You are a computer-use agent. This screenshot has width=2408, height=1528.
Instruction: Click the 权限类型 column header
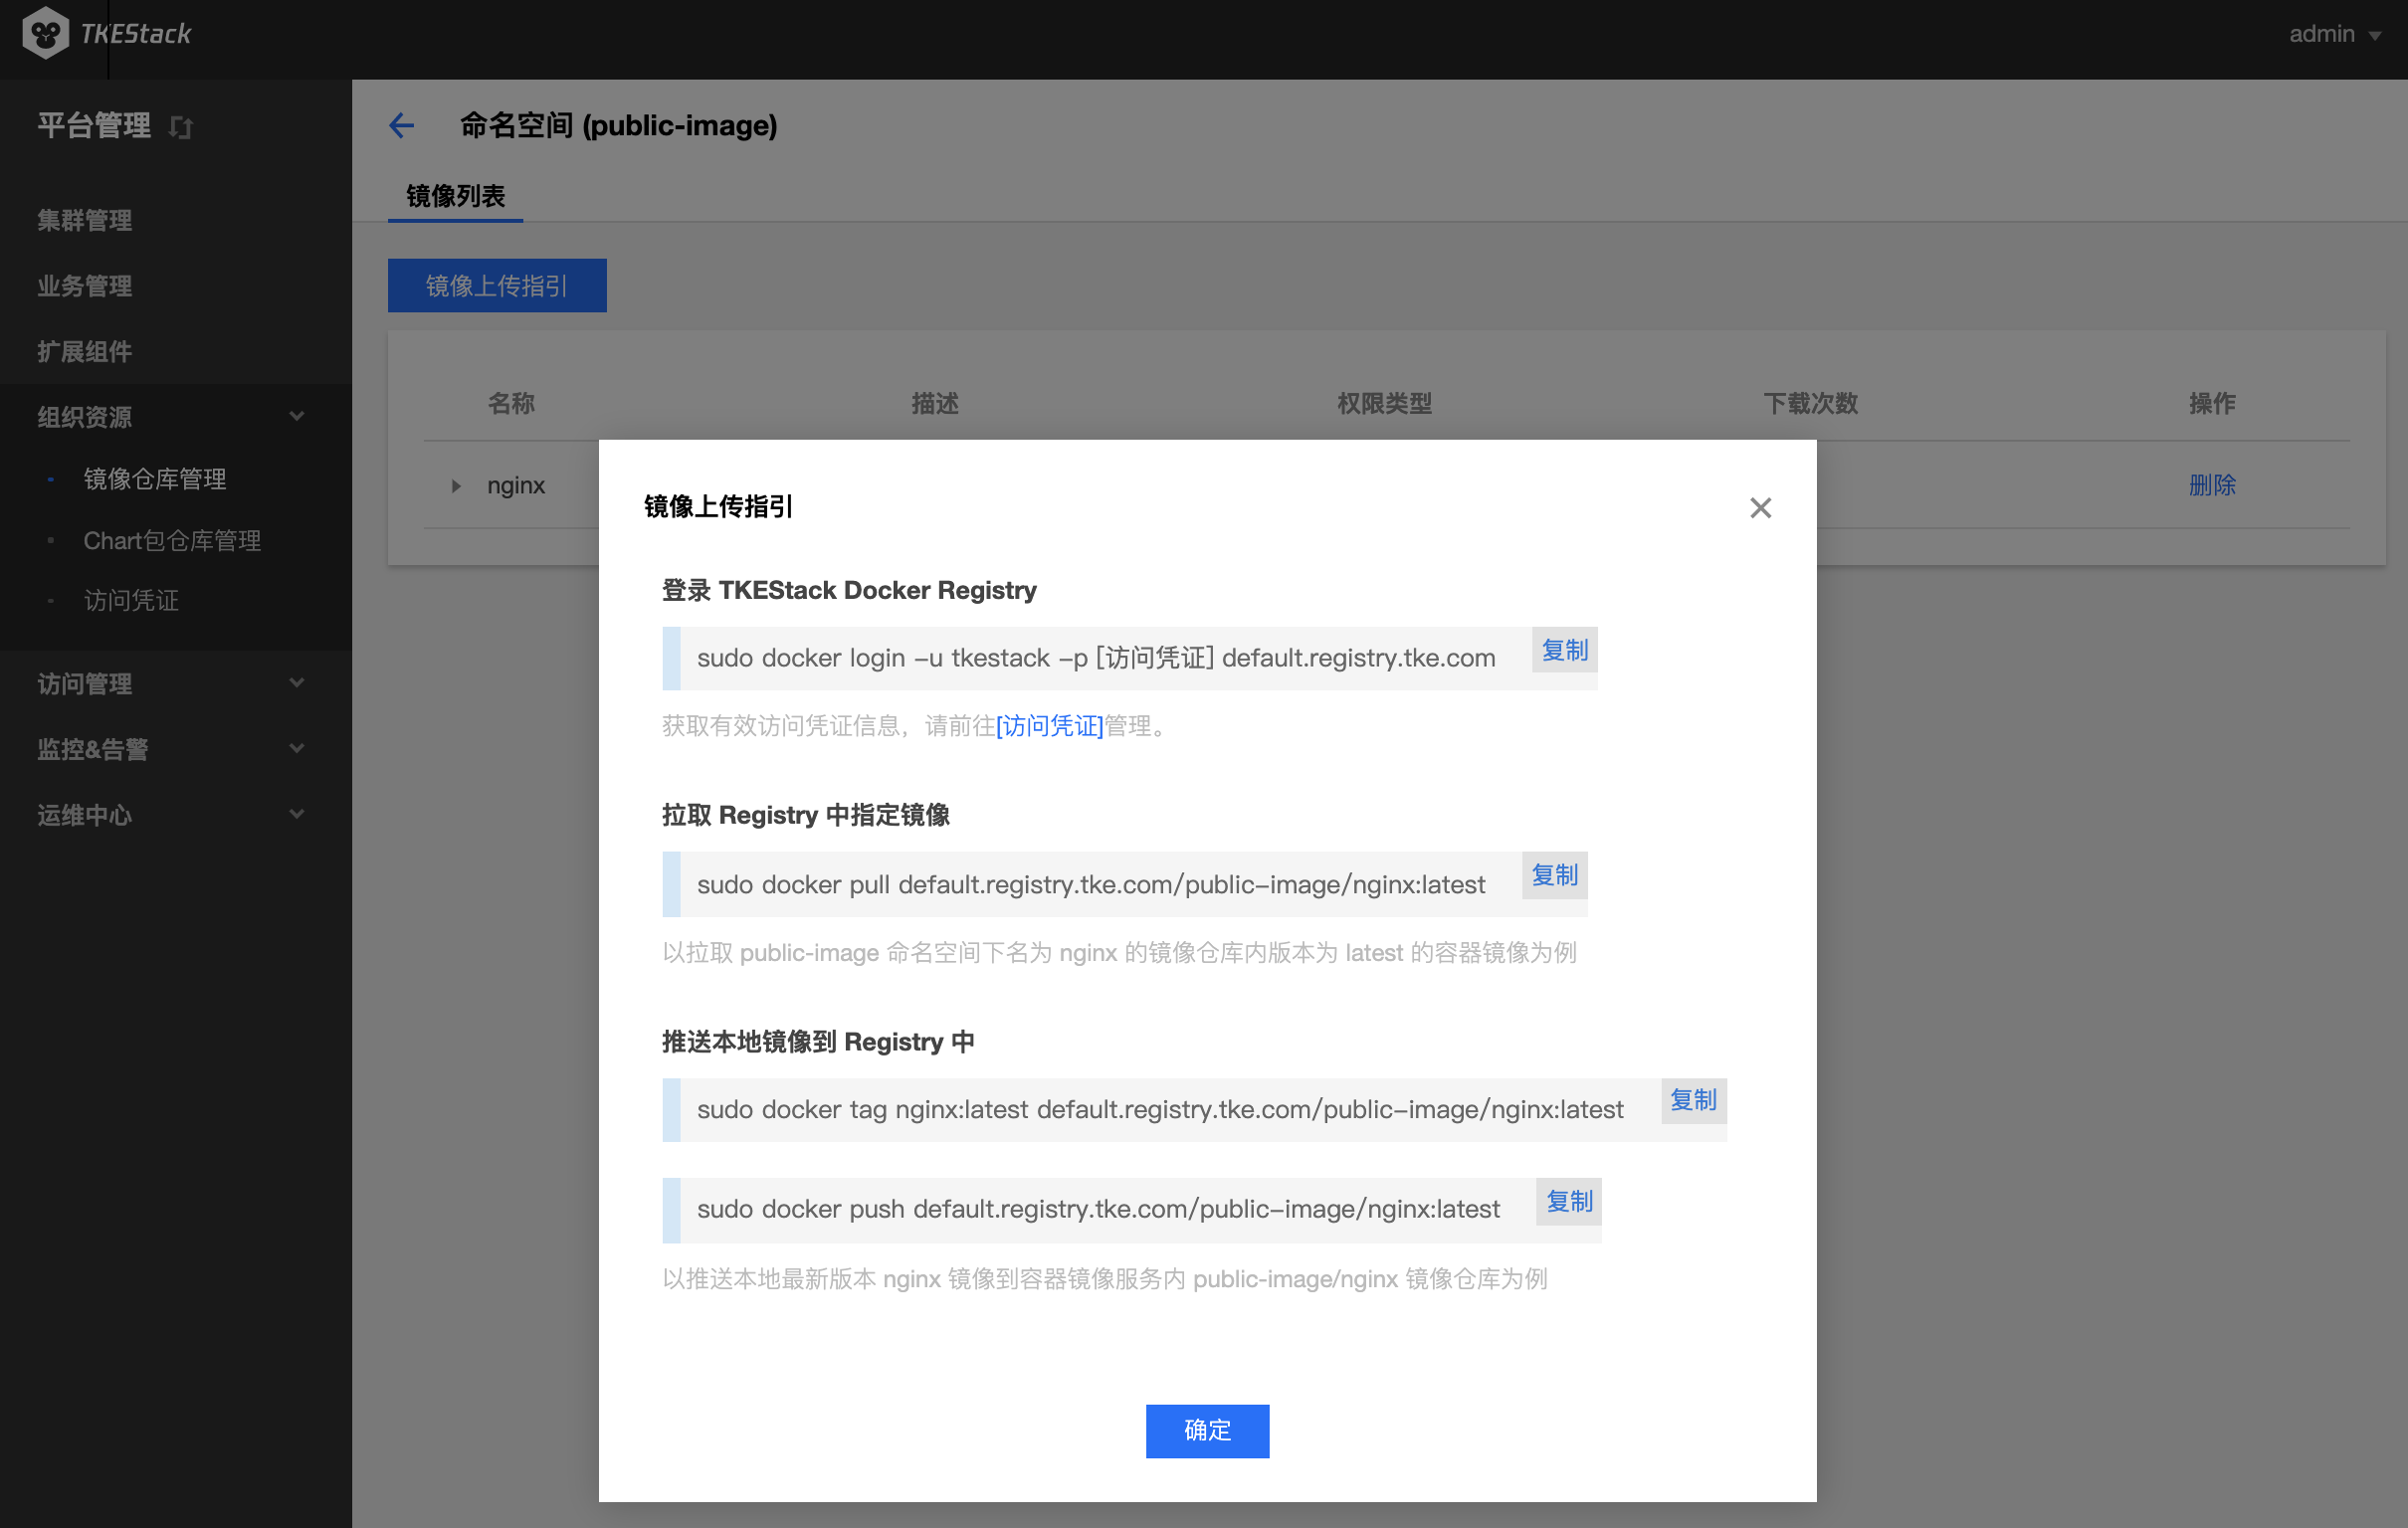coord(1384,404)
